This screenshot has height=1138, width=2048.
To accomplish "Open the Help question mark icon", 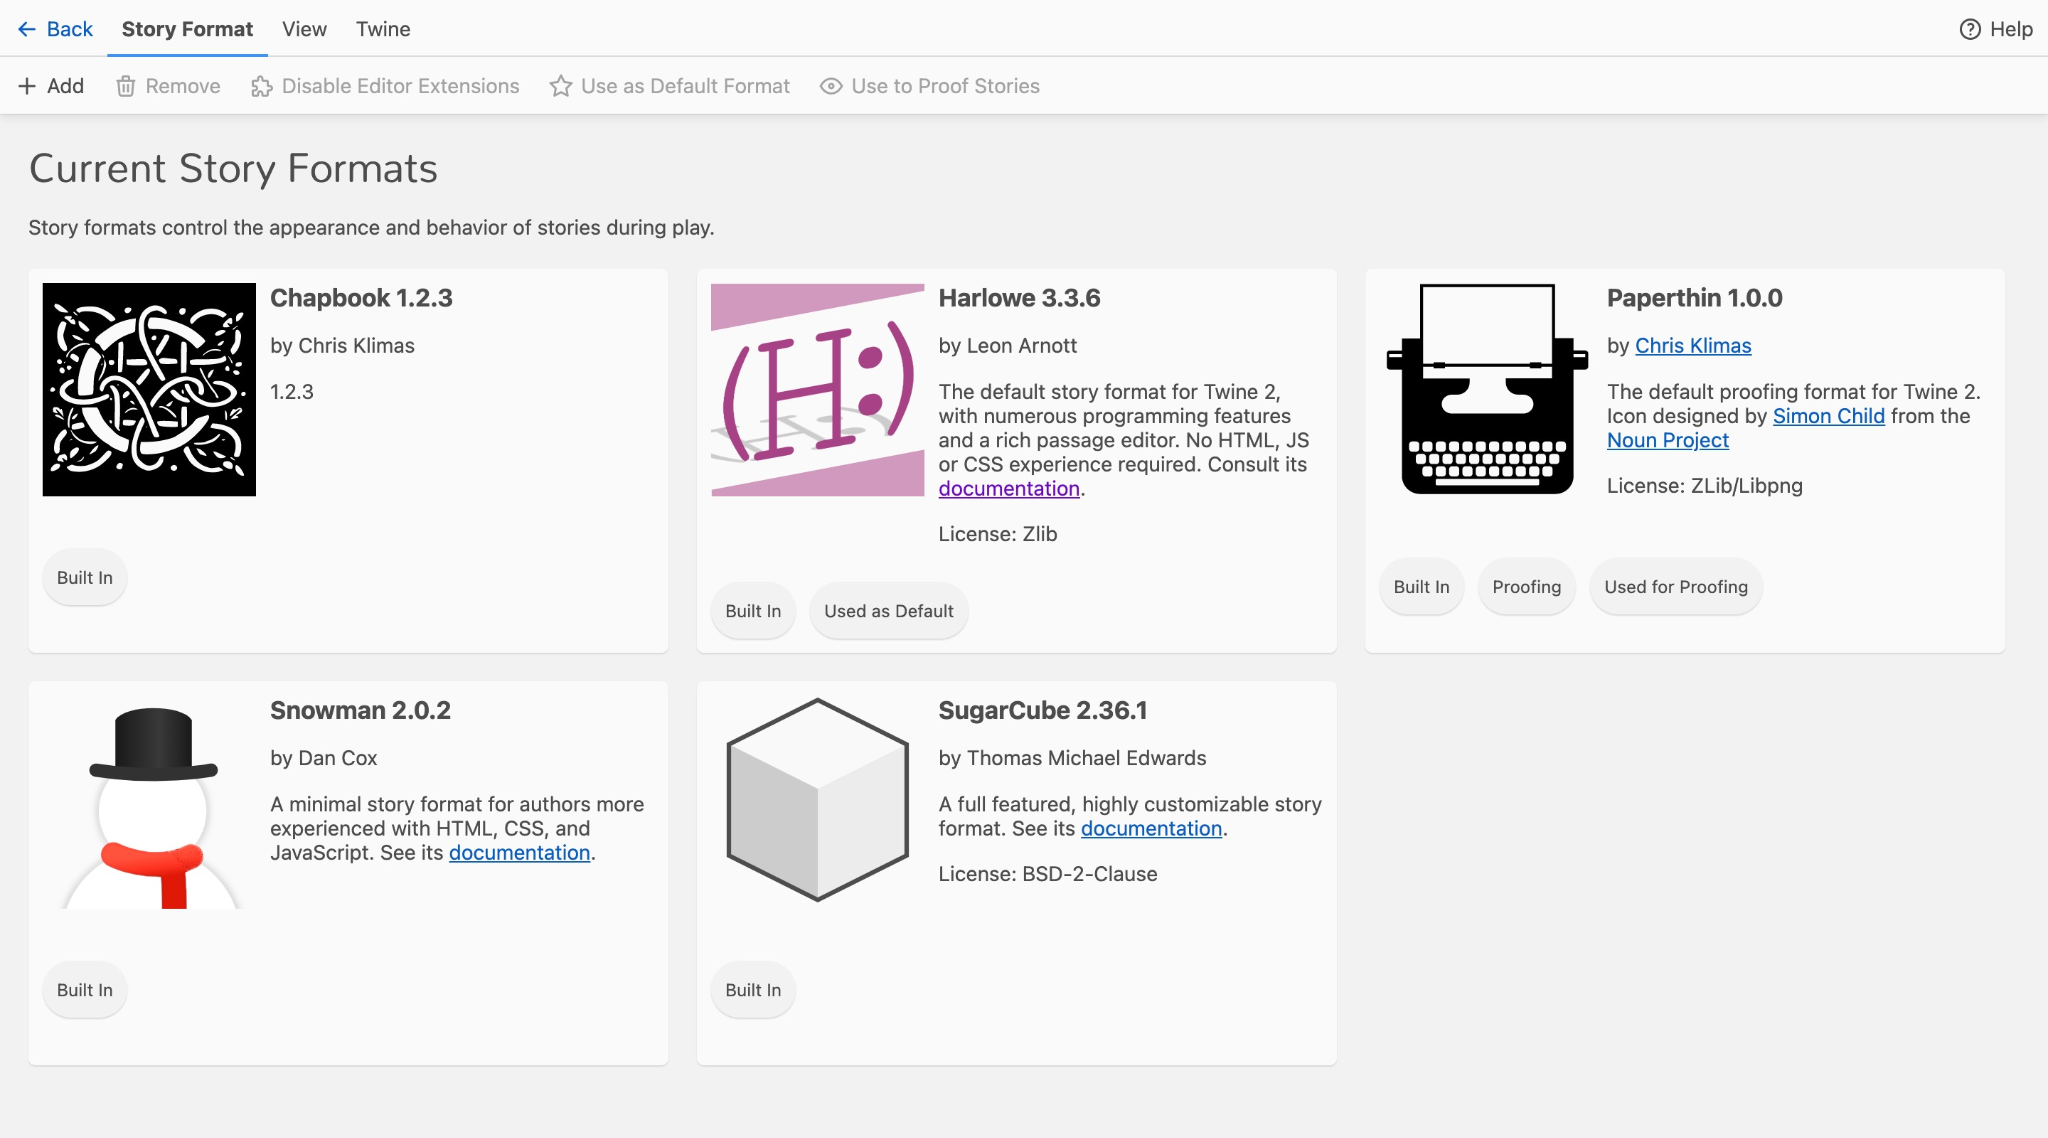I will pos(1970,29).
